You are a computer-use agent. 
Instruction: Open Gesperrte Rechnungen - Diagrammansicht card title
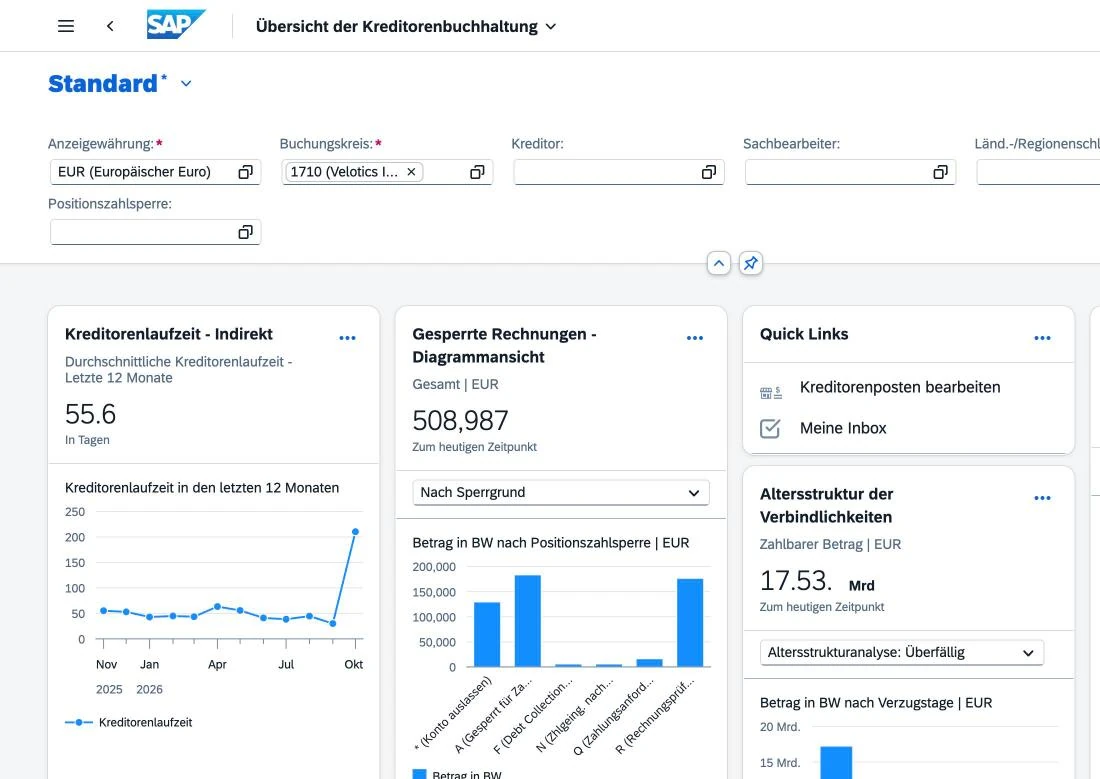point(504,345)
